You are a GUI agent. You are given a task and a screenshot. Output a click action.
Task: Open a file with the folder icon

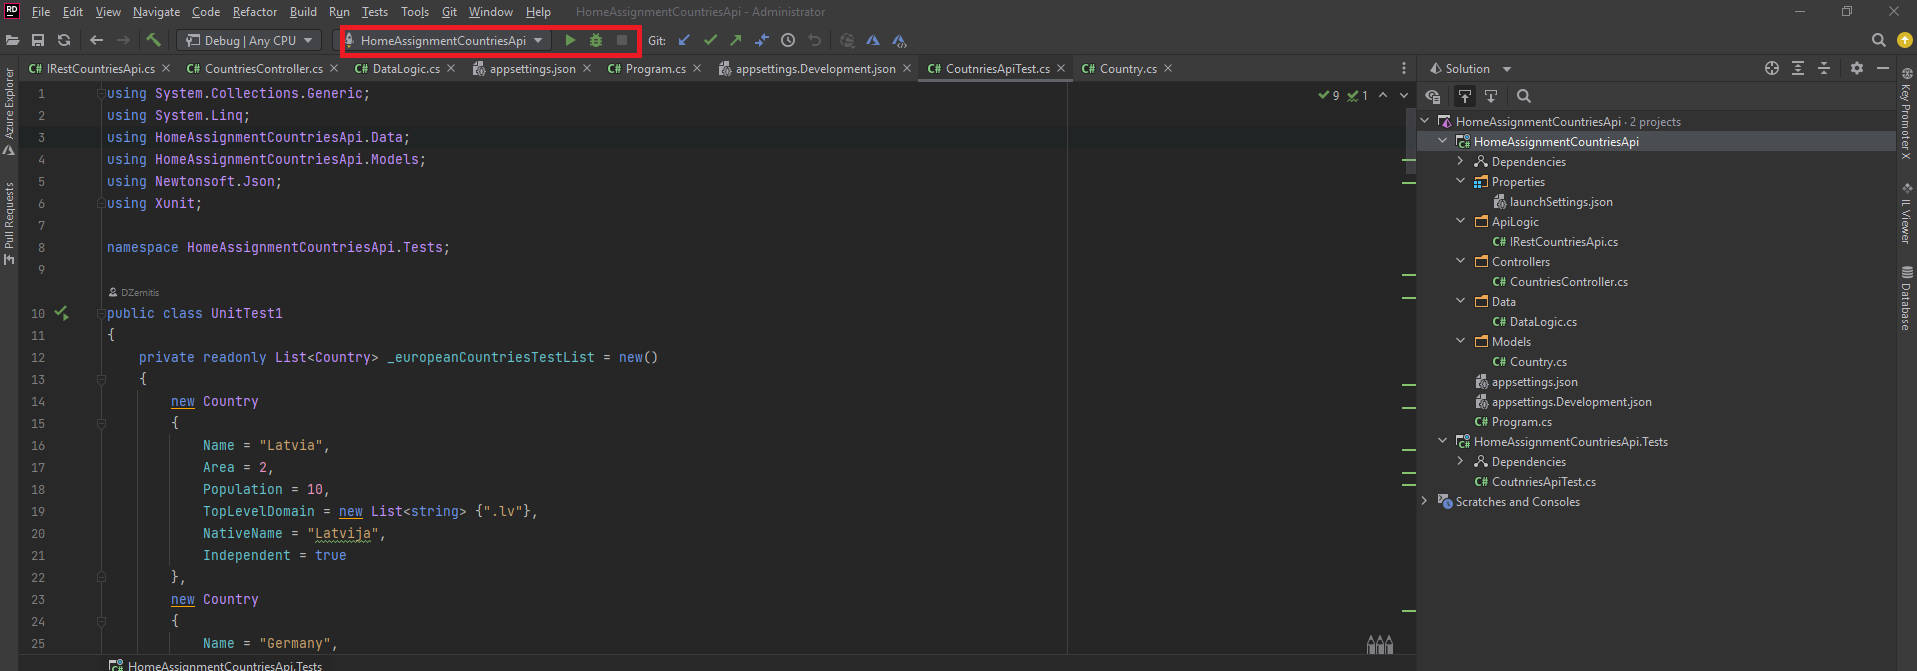tap(12, 40)
